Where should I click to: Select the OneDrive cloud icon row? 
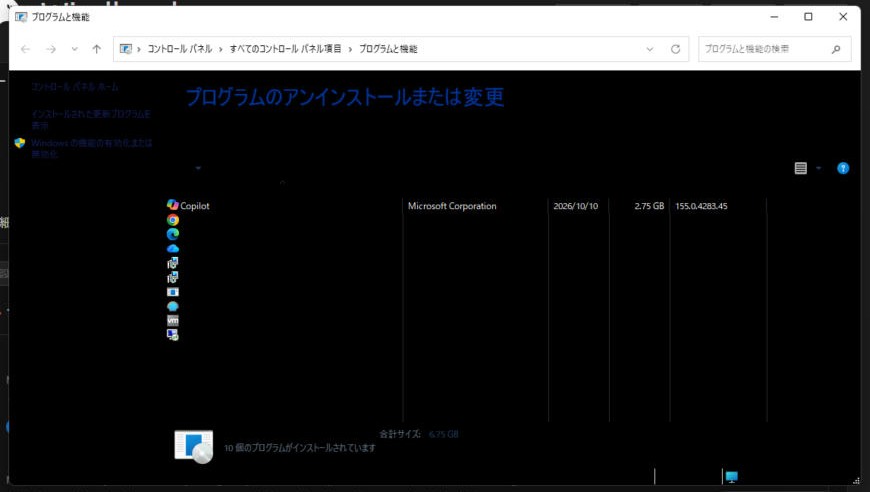pos(173,248)
